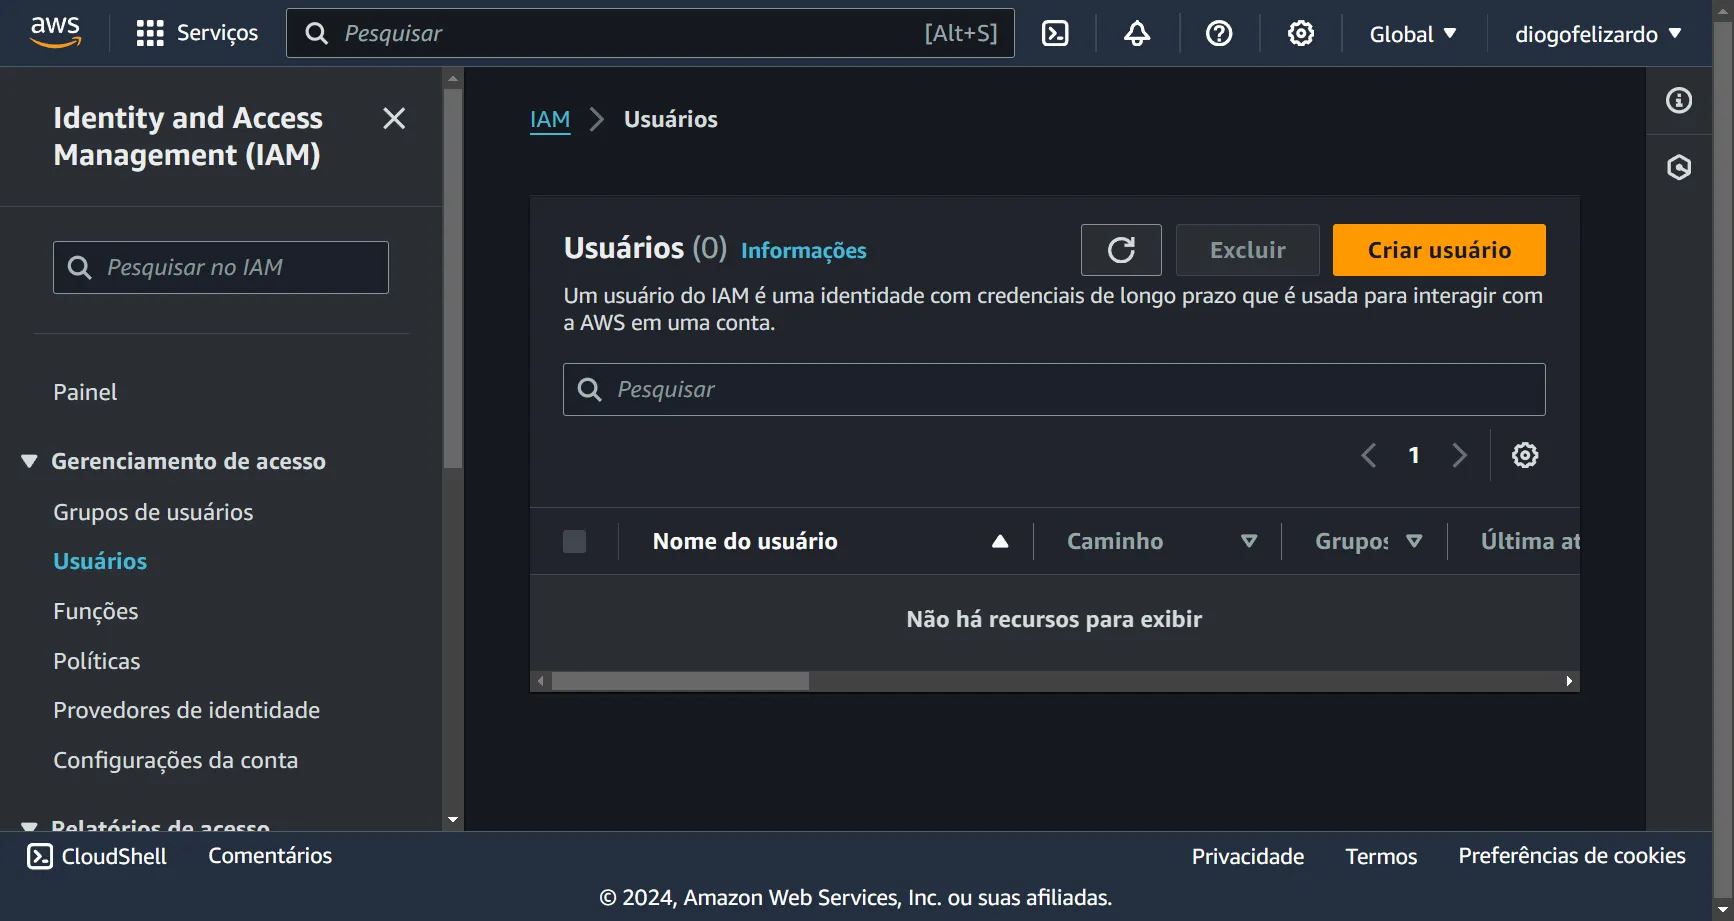
Task: Open Funções in the sidebar
Action: [x=96, y=611]
